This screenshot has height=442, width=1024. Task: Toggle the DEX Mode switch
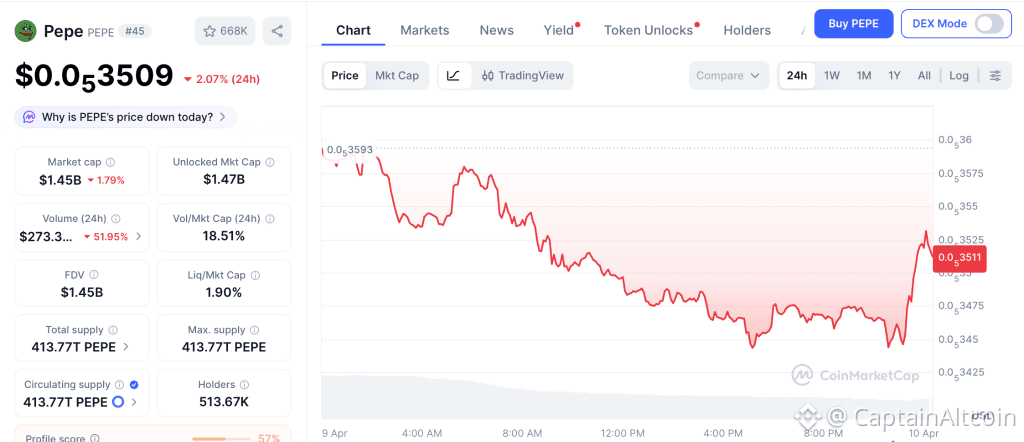pos(988,24)
